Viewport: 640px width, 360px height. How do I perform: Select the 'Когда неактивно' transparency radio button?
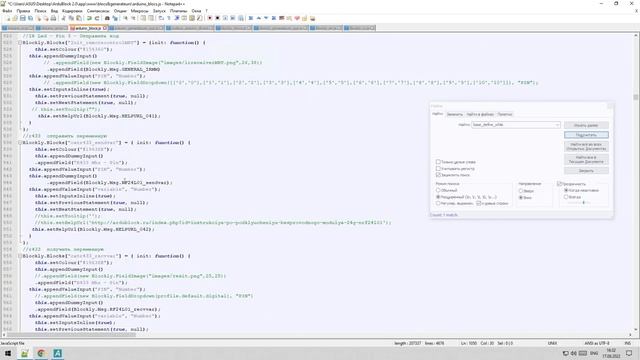[x=566, y=190]
